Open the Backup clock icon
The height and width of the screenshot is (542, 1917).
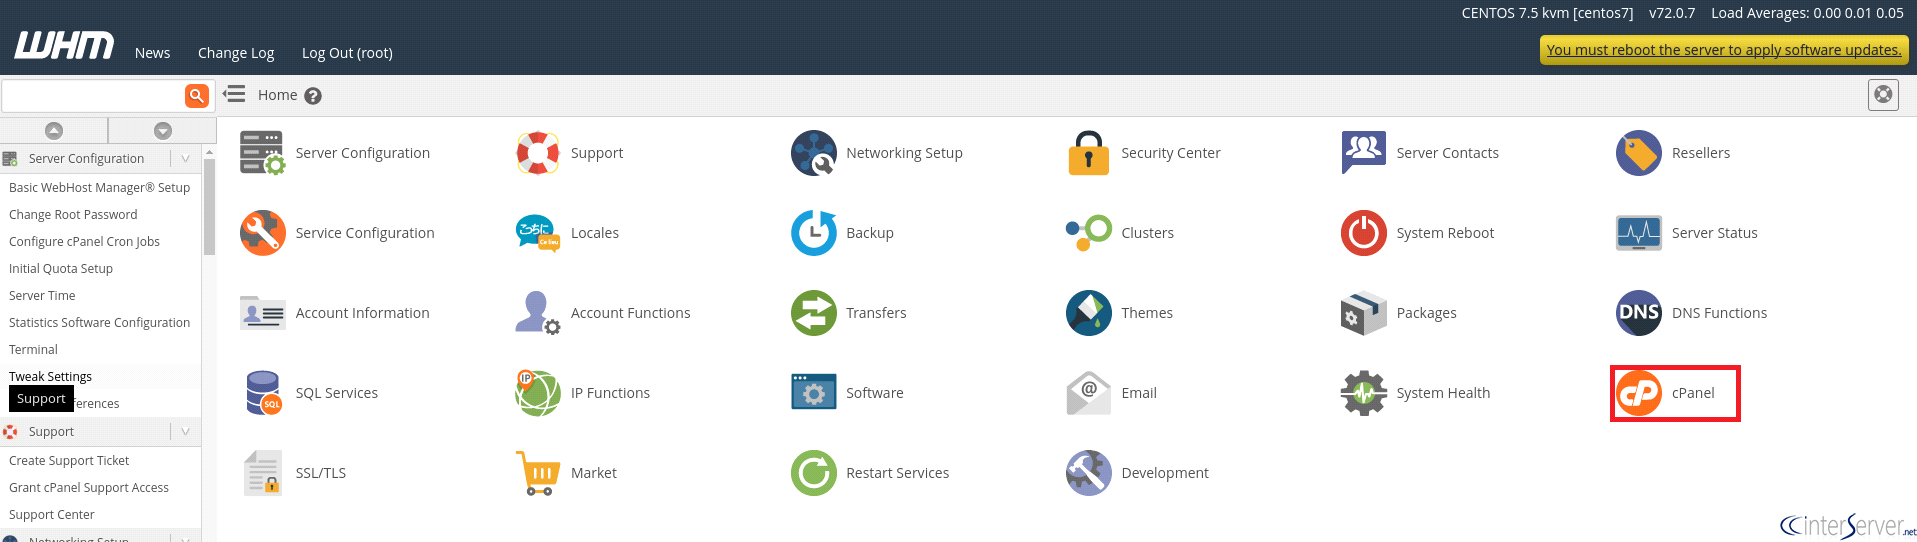coord(814,233)
